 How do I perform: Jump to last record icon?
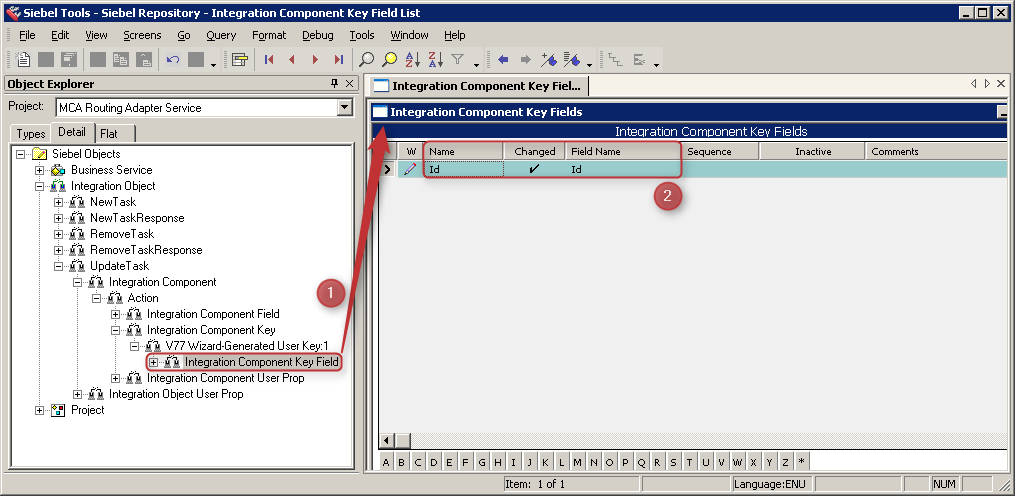coord(339,60)
